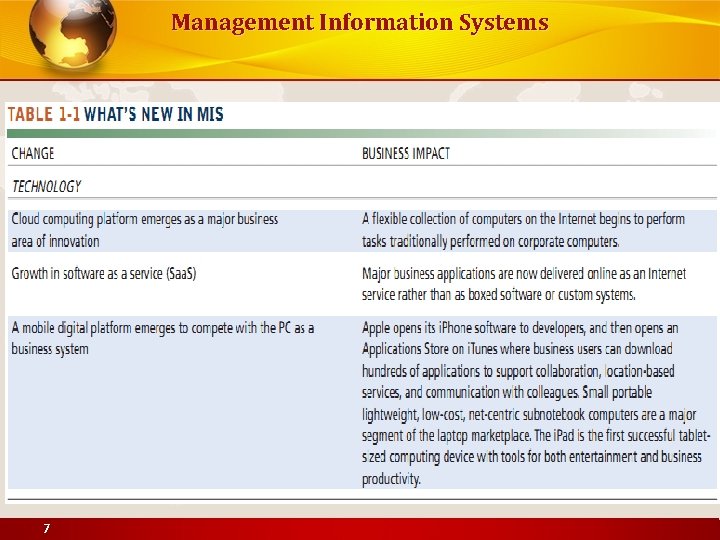Select the 'TABLE 1-1 WHAT'S NEW IN MIS' heading
Image resolution: width=720 pixels, height=540 pixels.
pyautogui.click(x=115, y=114)
